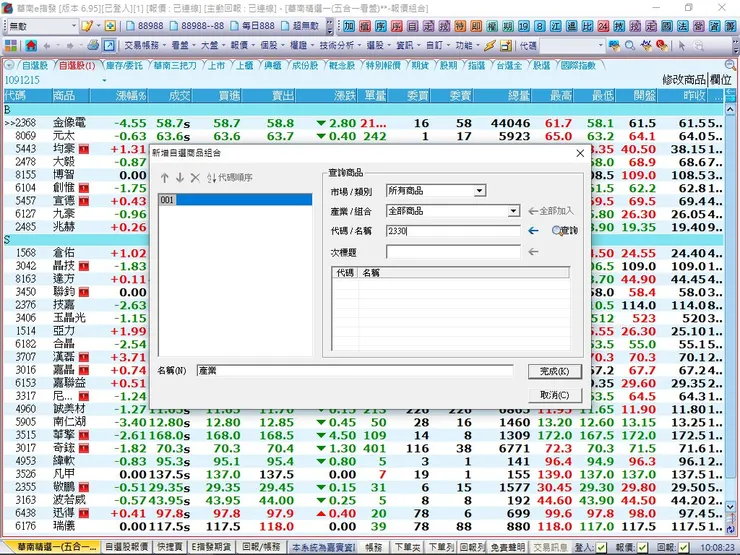The width and height of the screenshot is (740, 555).
Task: Switch to the 概念股 tab
Action: click(x=342, y=66)
